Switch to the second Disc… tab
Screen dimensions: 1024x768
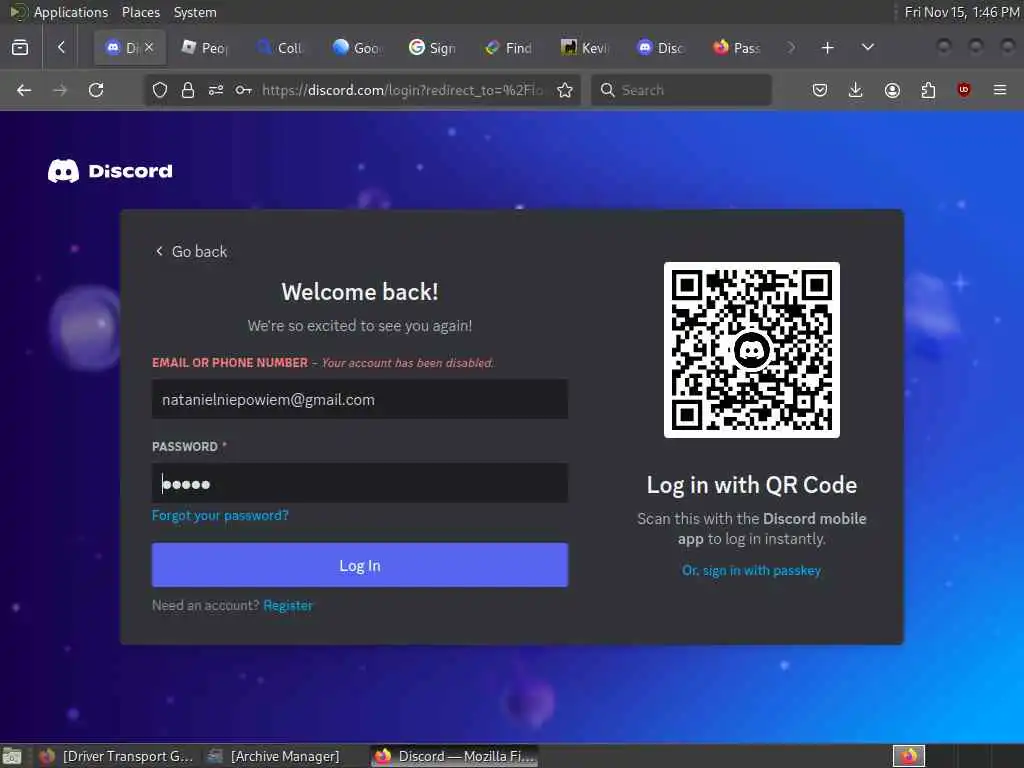click(660, 48)
